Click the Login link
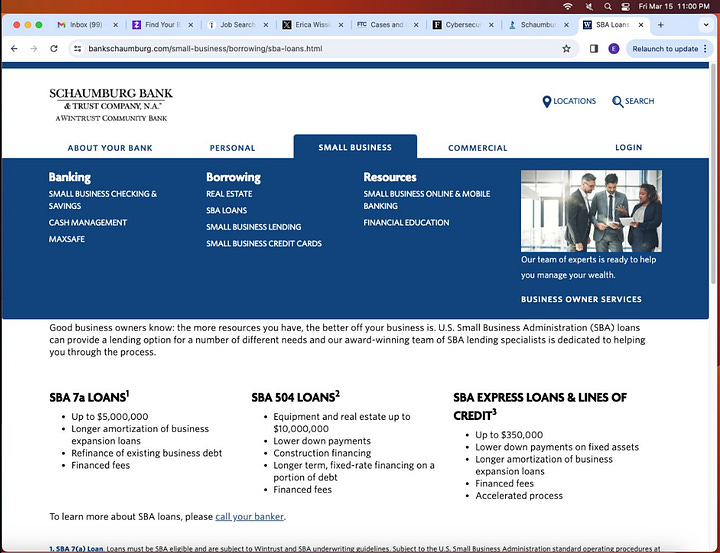The width and height of the screenshot is (720, 553). tap(629, 147)
